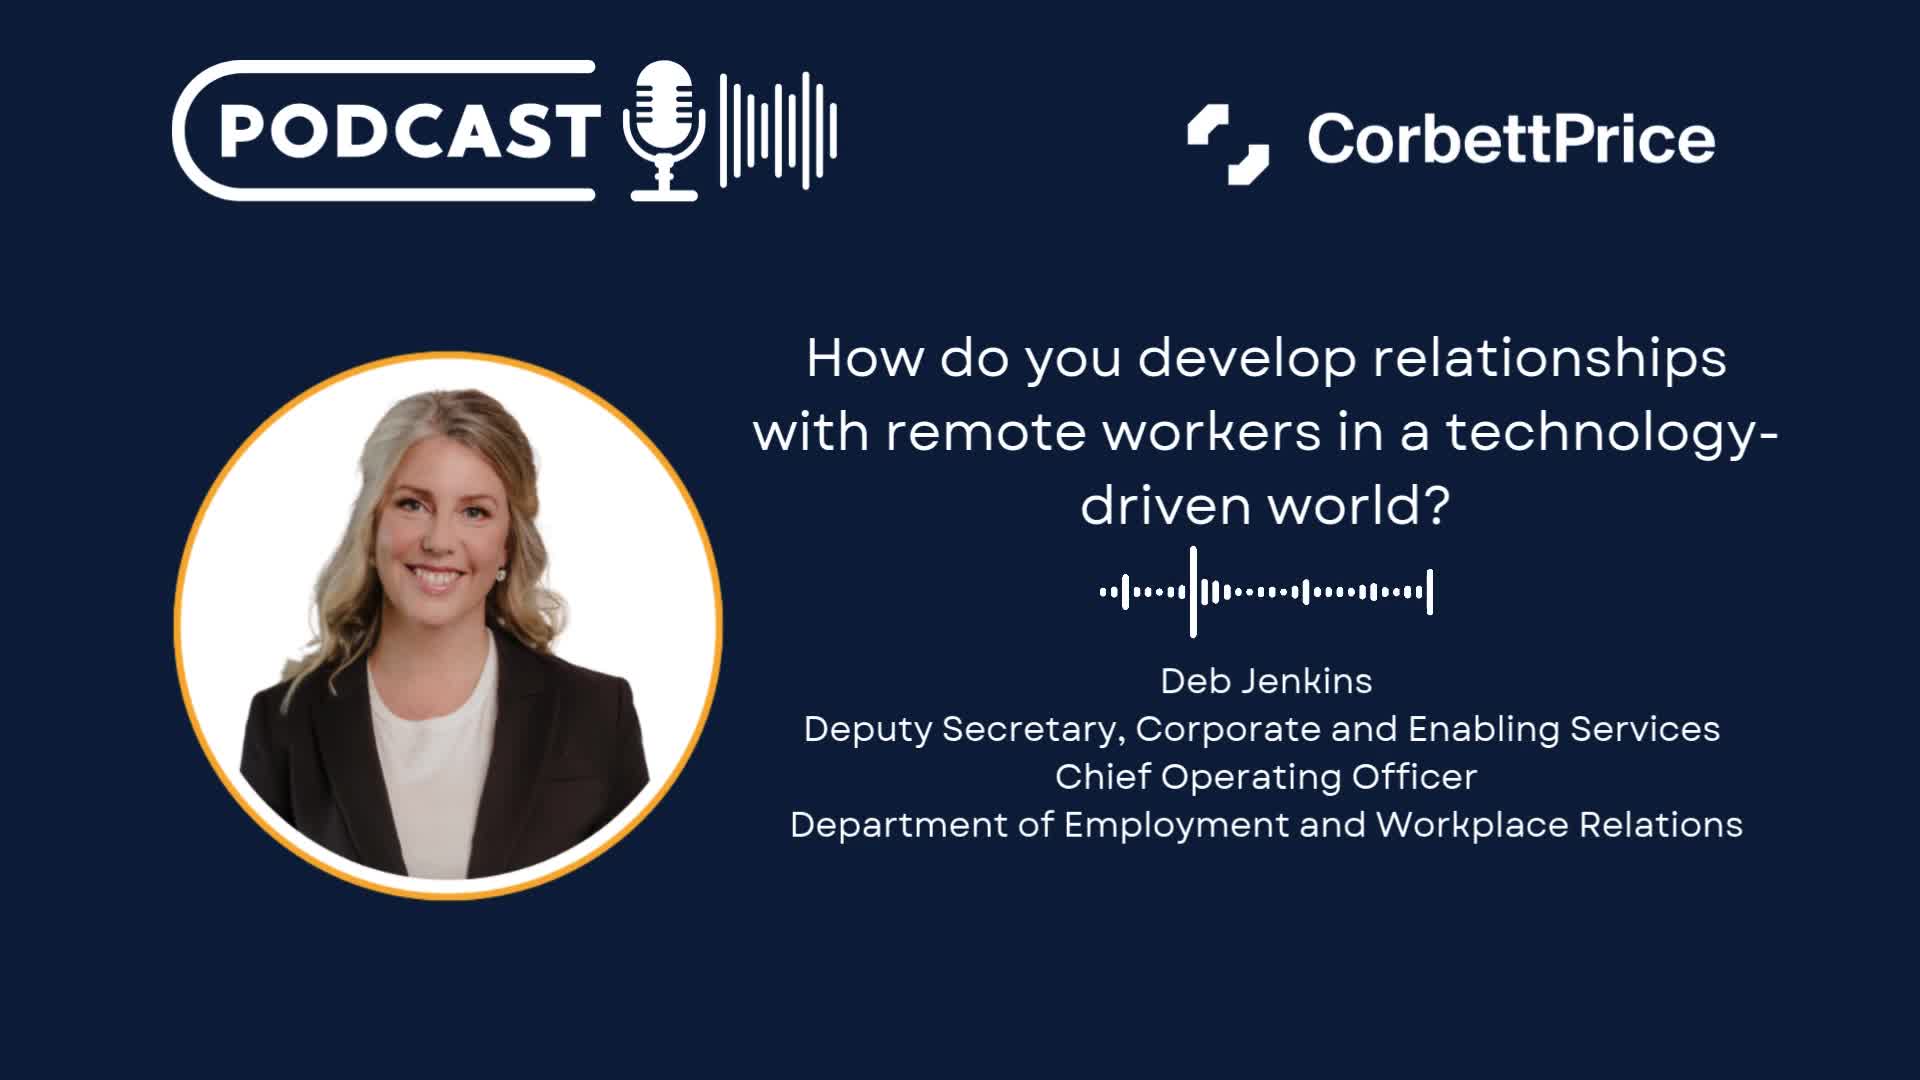
Task: Click the PODCAST badge label
Action: coord(409,131)
